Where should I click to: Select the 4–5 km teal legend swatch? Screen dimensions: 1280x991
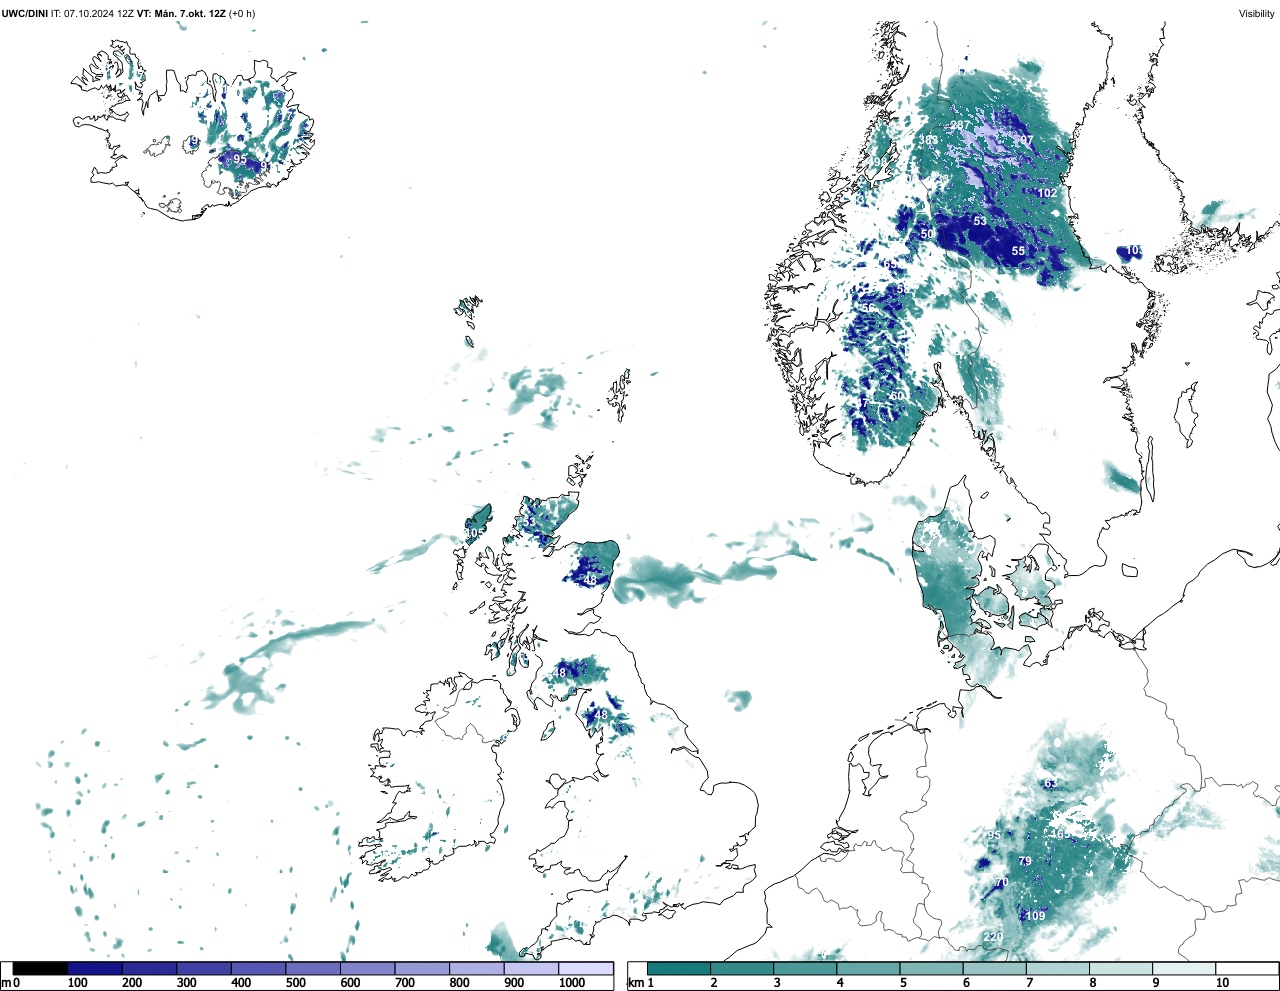868,968
